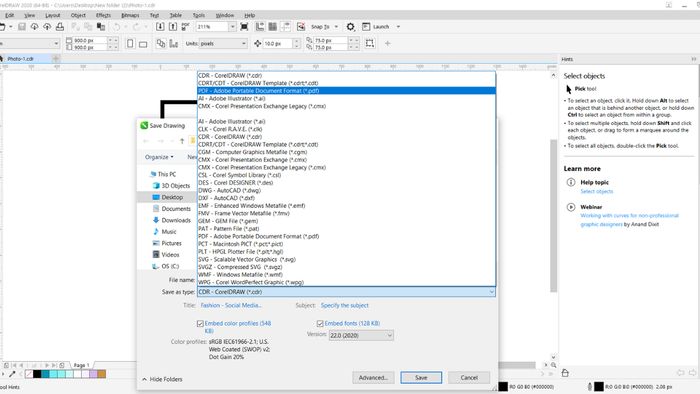Image resolution: width=700 pixels, height=394 pixels.
Task: Toggle the Show rulers icon
Action: 260,27
